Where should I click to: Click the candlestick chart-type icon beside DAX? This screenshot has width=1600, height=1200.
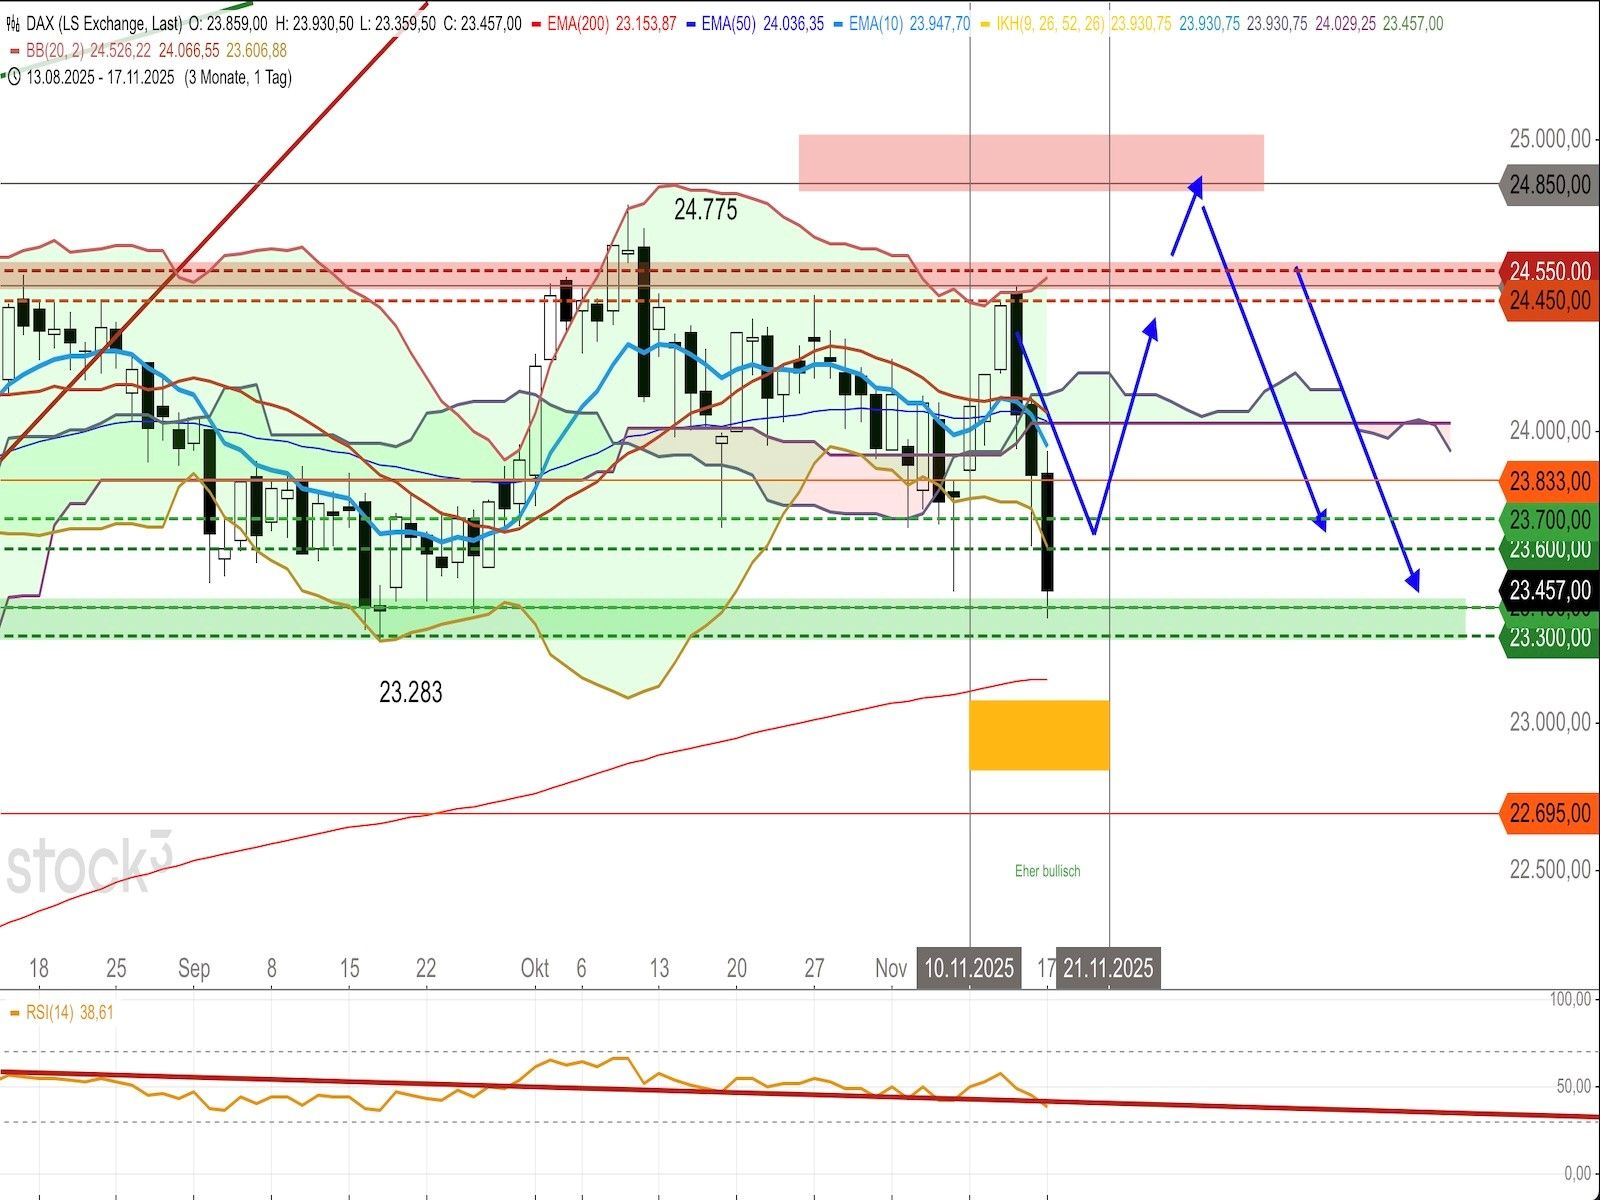tap(14, 23)
